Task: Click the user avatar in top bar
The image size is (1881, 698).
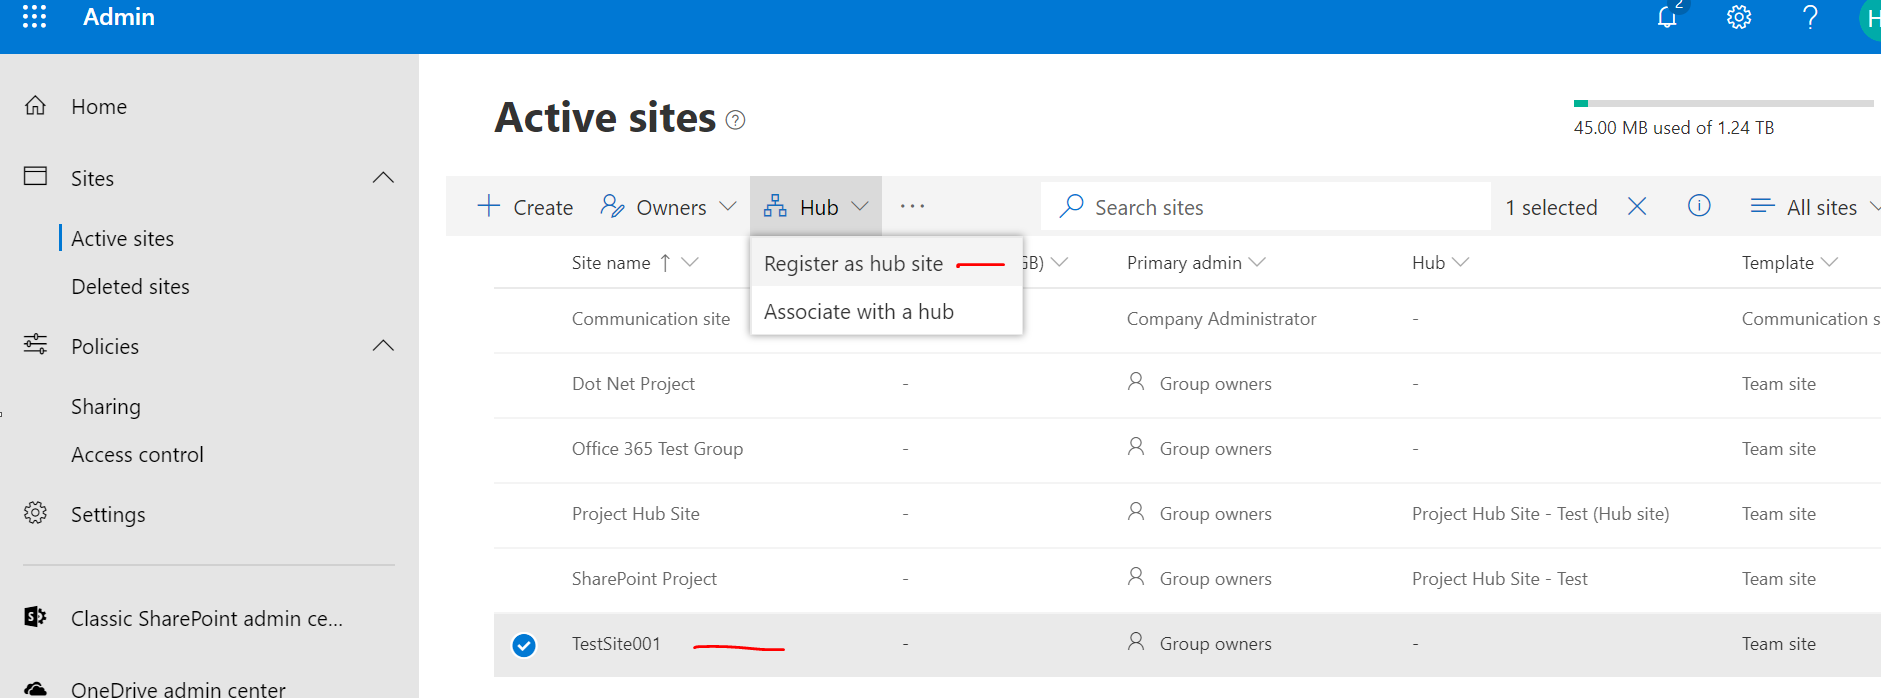Action: coord(1870,18)
